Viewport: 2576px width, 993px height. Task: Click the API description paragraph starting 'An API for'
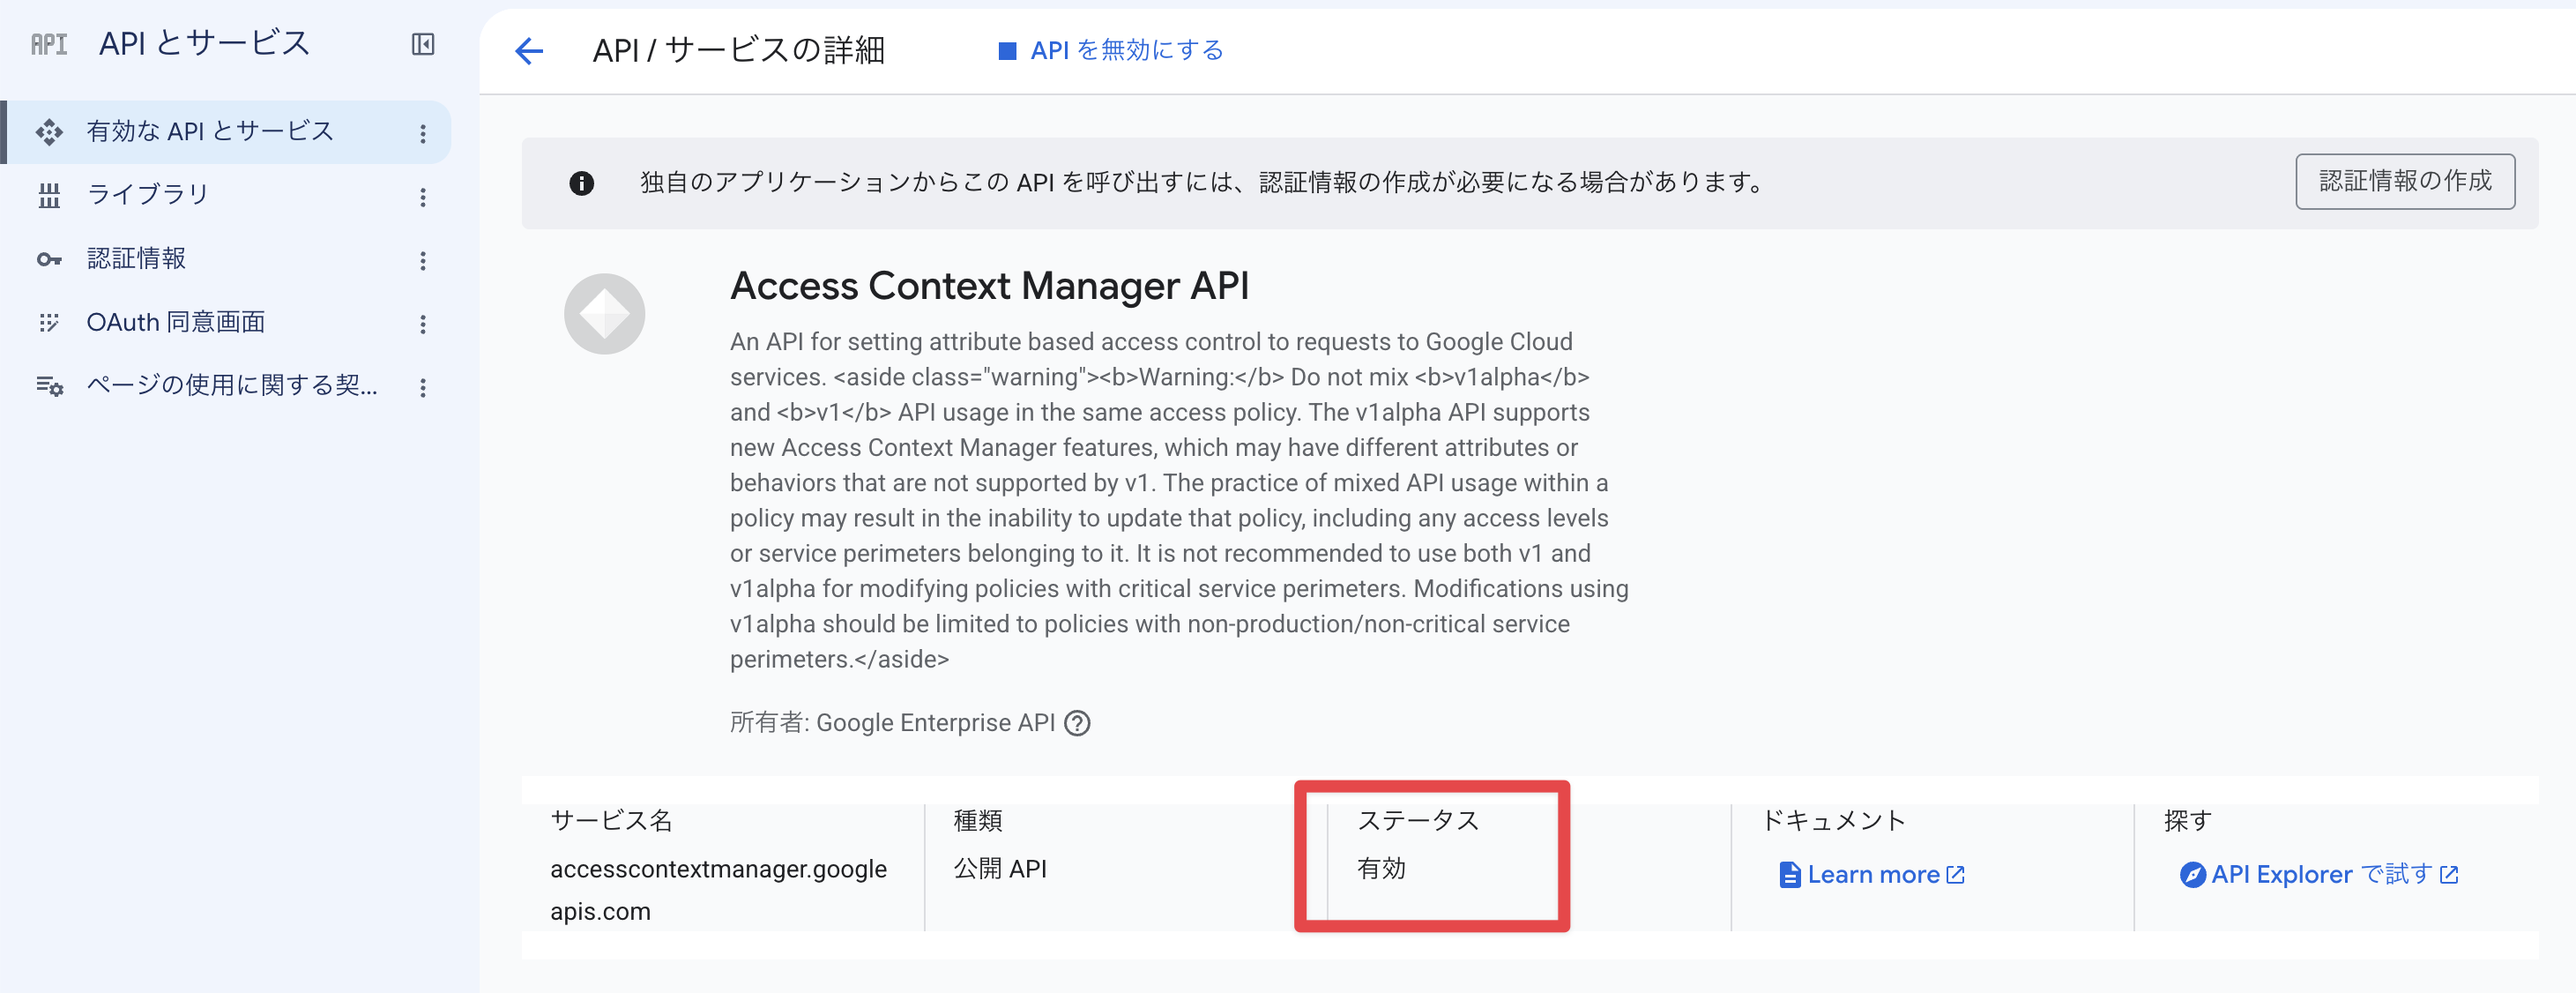coord(1179,500)
